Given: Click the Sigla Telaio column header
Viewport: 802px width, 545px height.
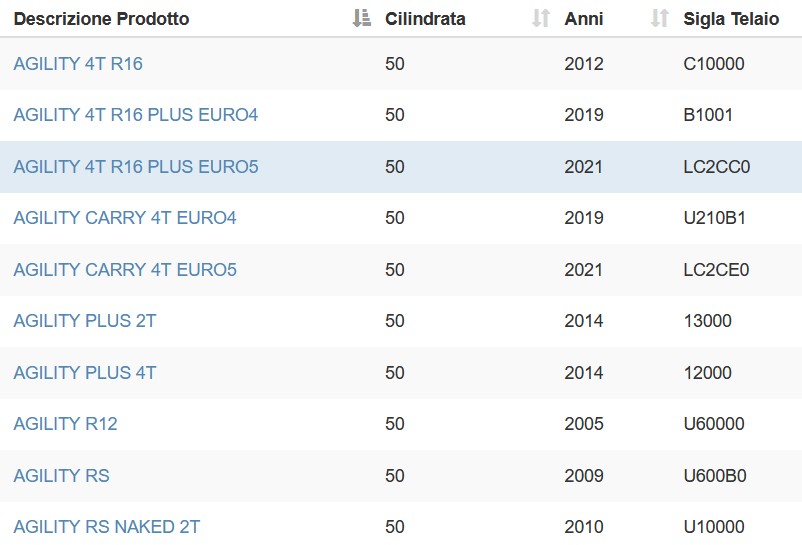Looking at the screenshot, I should pyautogui.click(x=731, y=19).
